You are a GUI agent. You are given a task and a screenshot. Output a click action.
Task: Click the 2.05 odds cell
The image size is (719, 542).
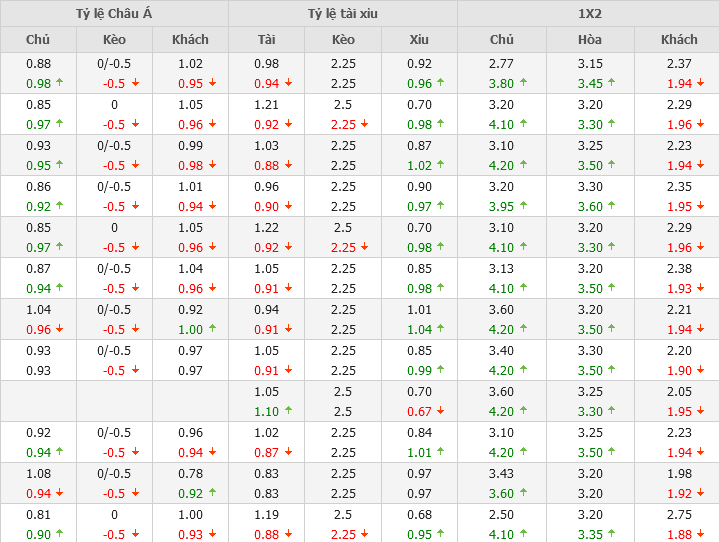pyautogui.click(x=679, y=392)
